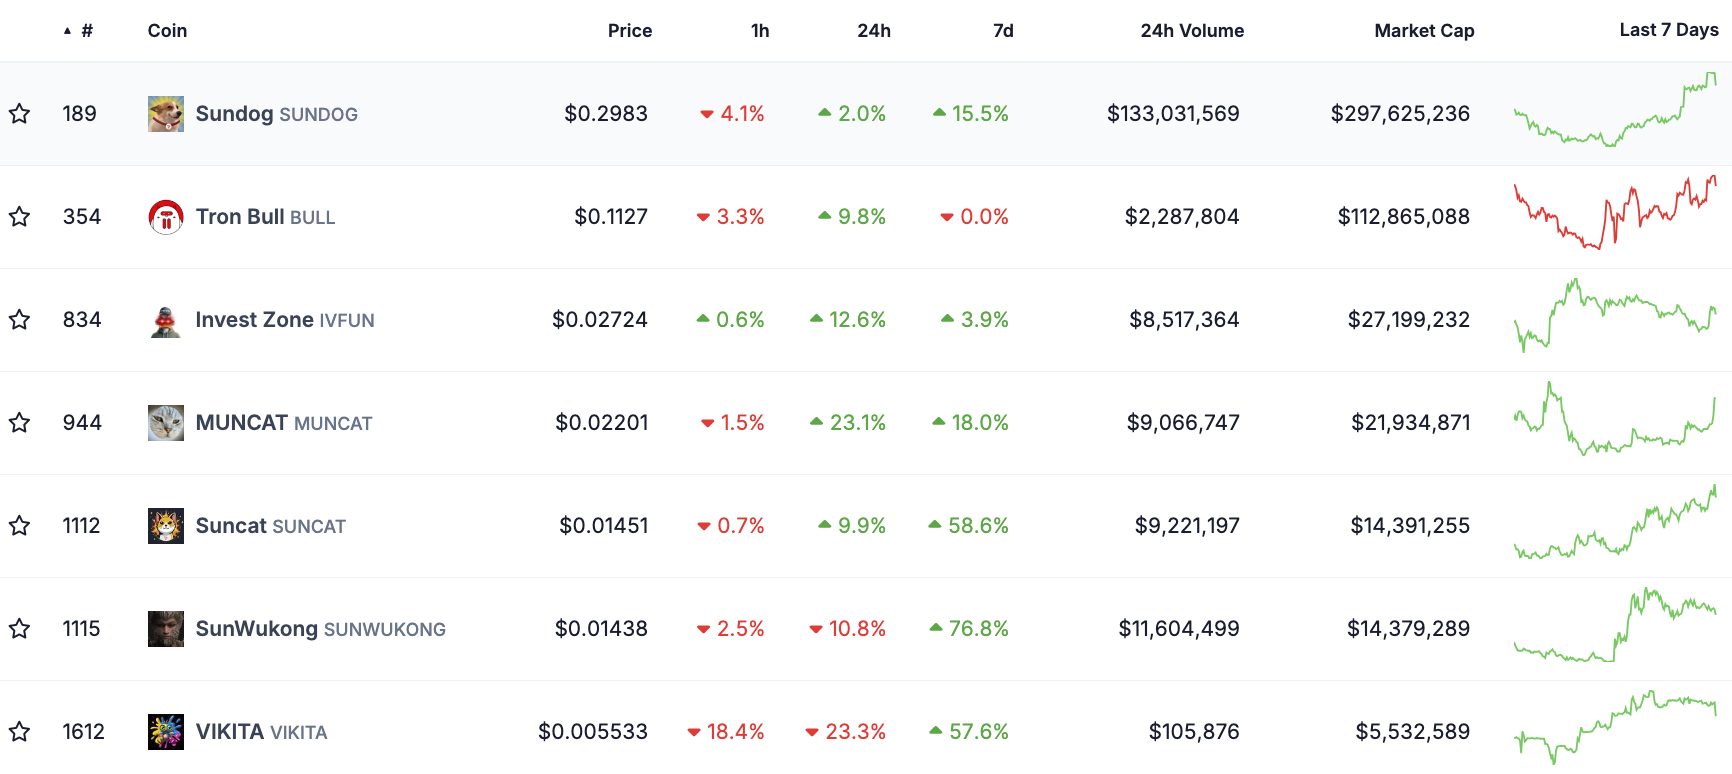This screenshot has width=1732, height=774.
Task: Sort coins by 24h Volume header
Action: pyautogui.click(x=1191, y=31)
